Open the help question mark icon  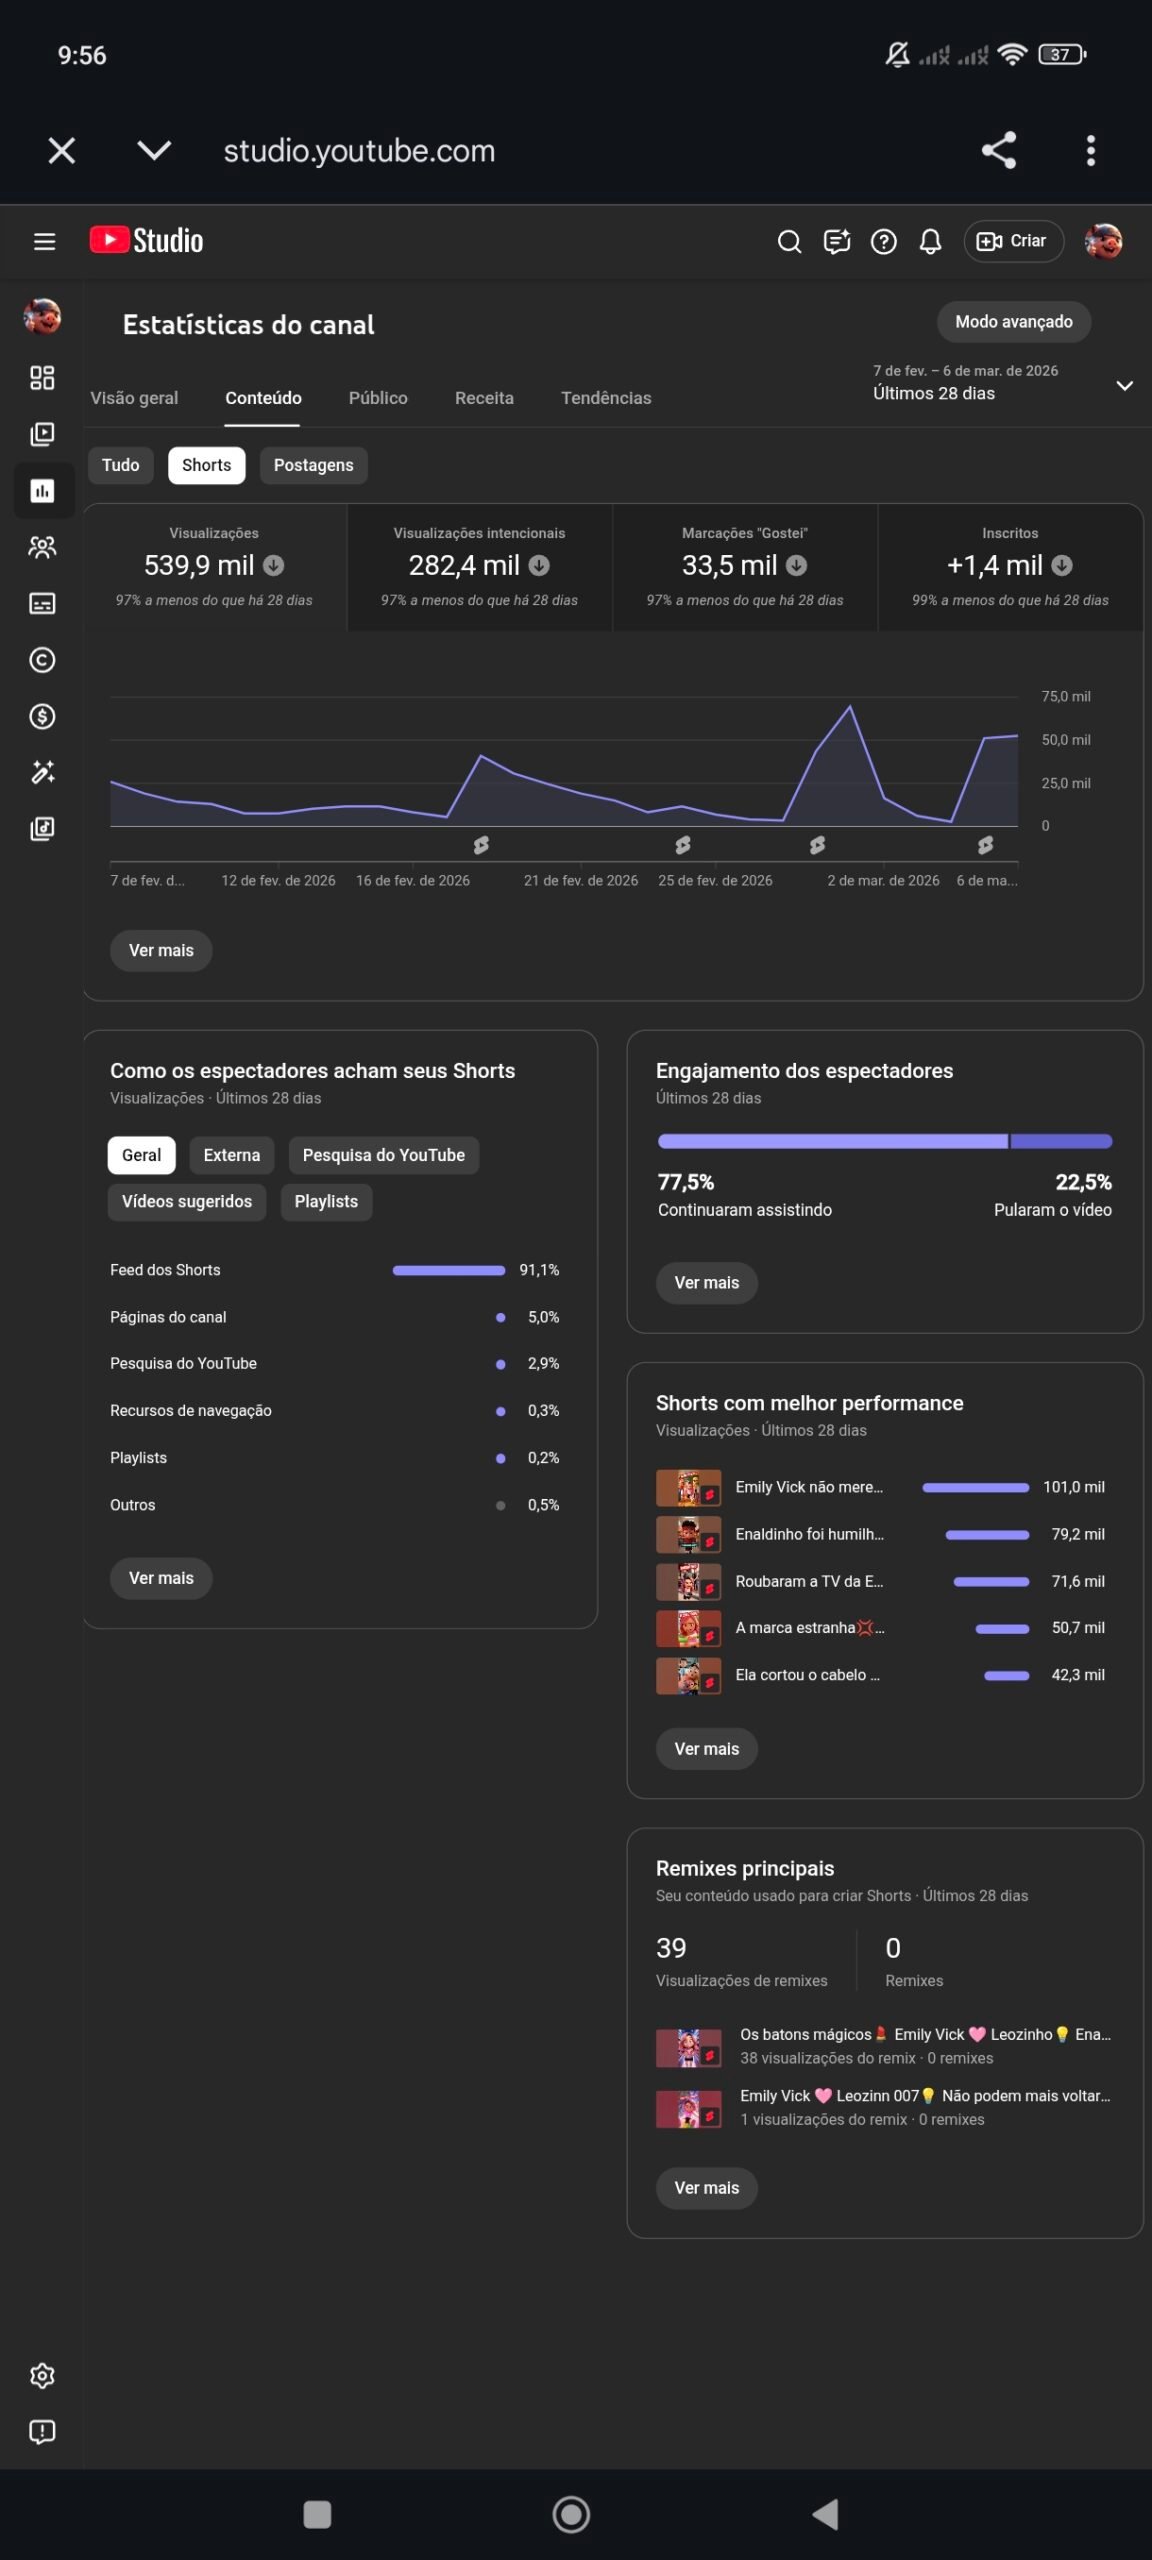[x=883, y=241]
